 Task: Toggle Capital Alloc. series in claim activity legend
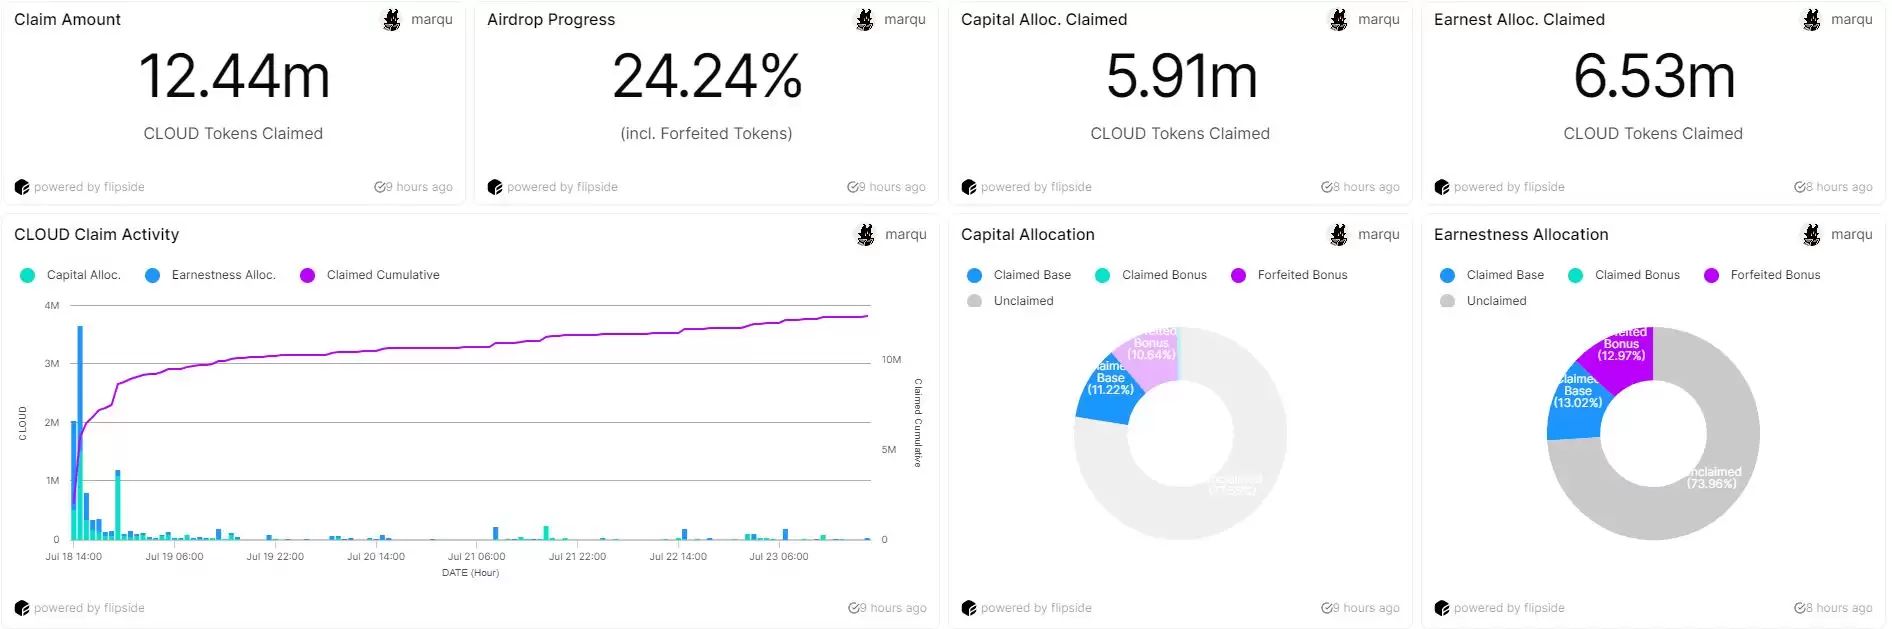83,275
